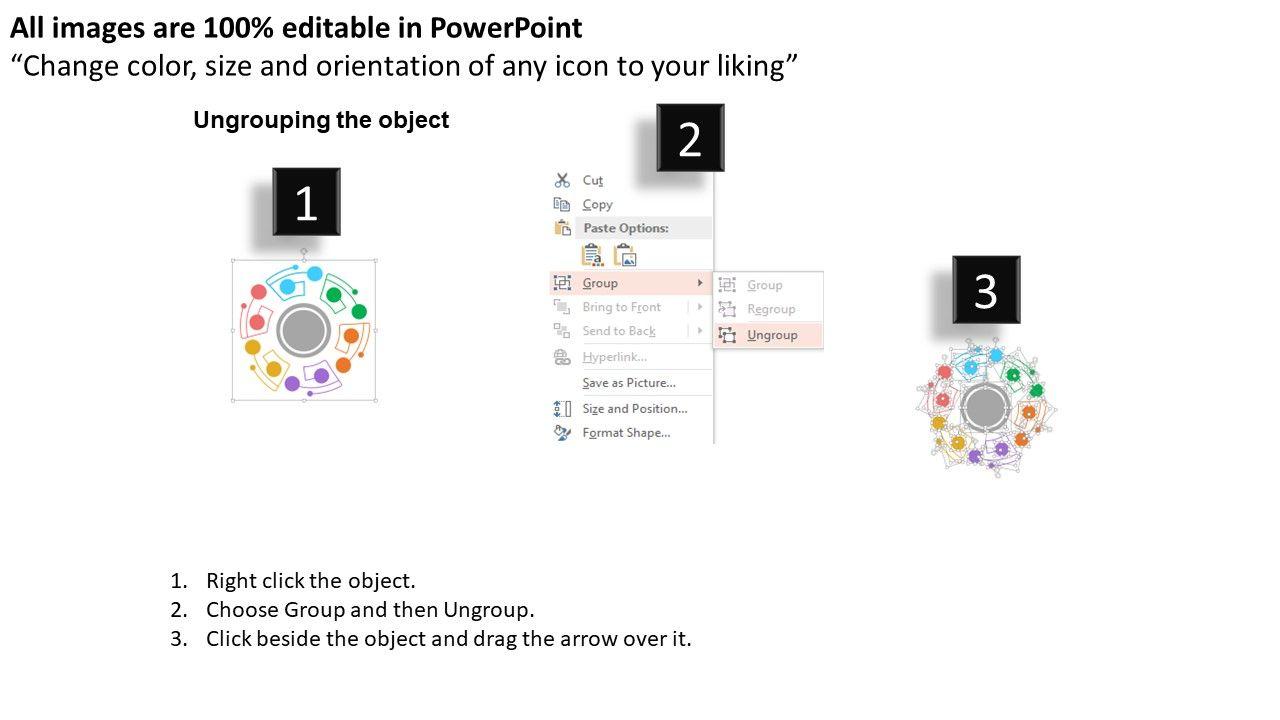Click the gray center circle of grouped diagram

tap(303, 331)
